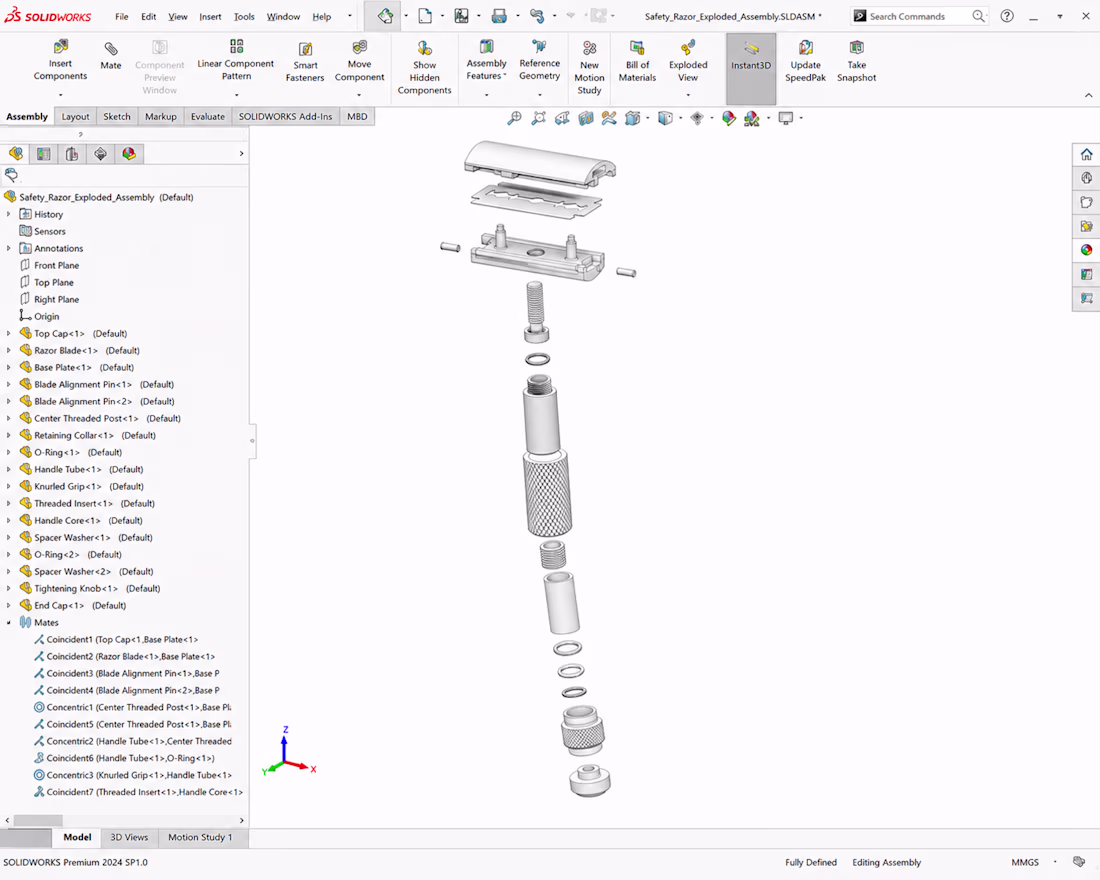1100x880 pixels.
Task: Expand the Annotations tree node
Action: tap(8, 248)
